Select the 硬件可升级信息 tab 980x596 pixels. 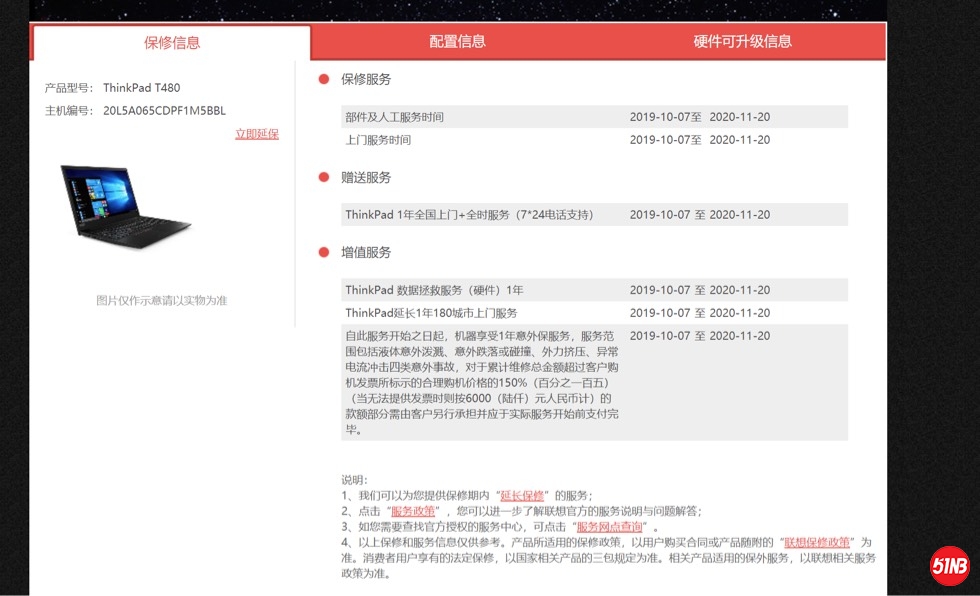[742, 41]
